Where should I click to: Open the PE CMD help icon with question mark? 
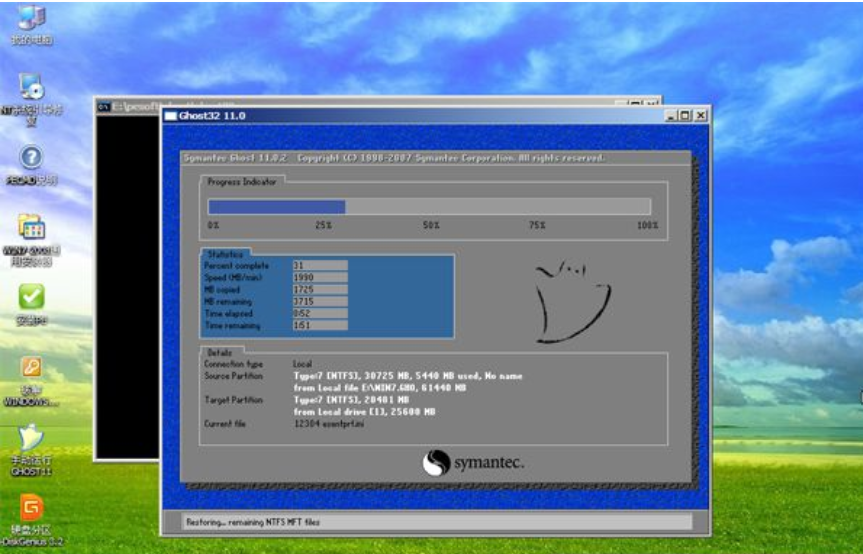(31, 157)
